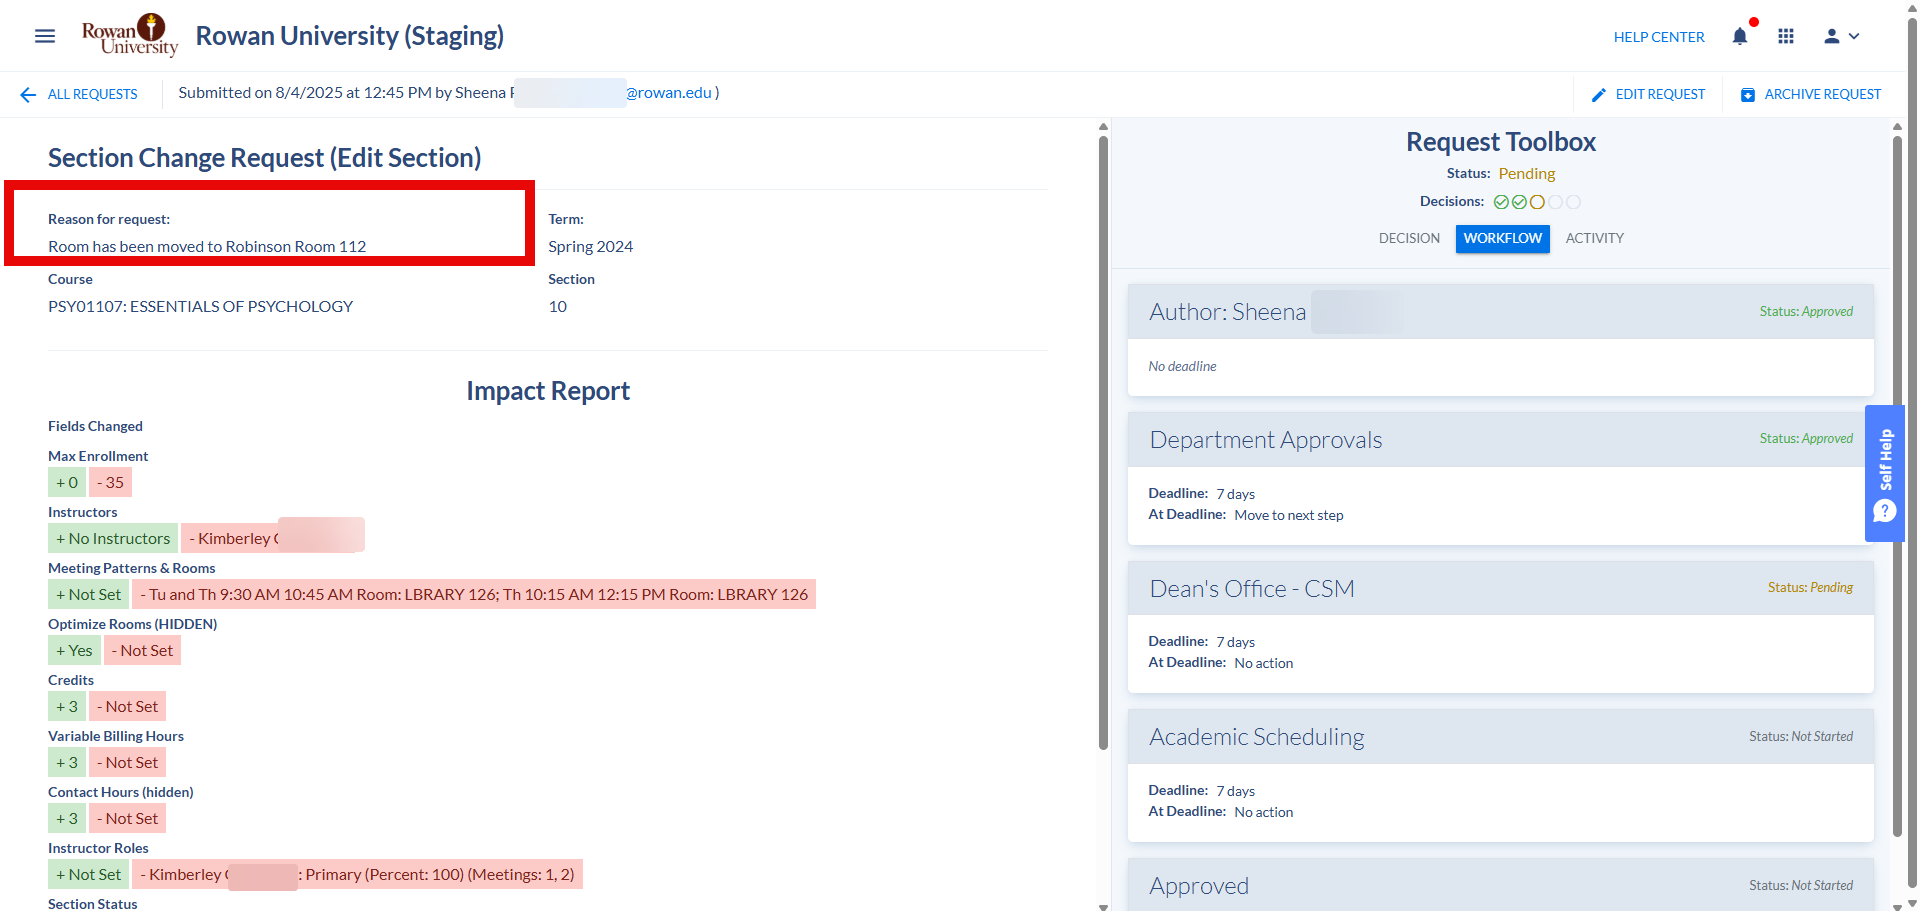1920x911 pixels.
Task: Go back to All Requests
Action: click(93, 94)
